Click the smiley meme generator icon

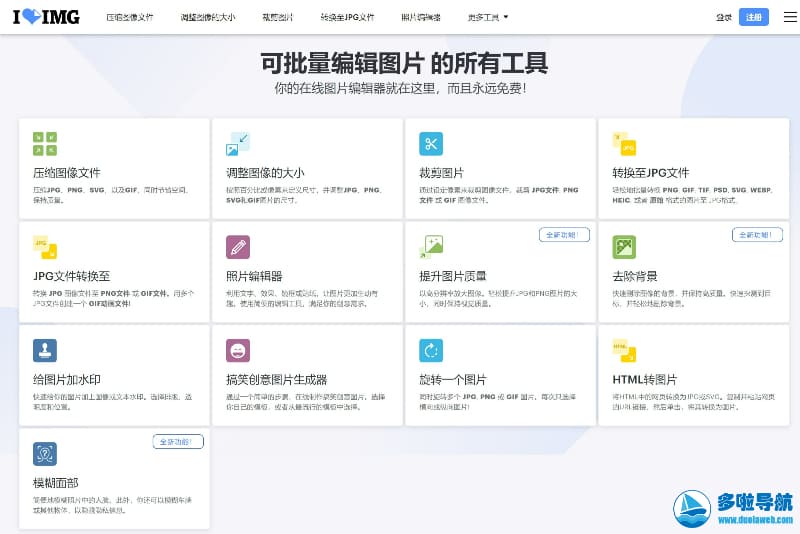(238, 350)
